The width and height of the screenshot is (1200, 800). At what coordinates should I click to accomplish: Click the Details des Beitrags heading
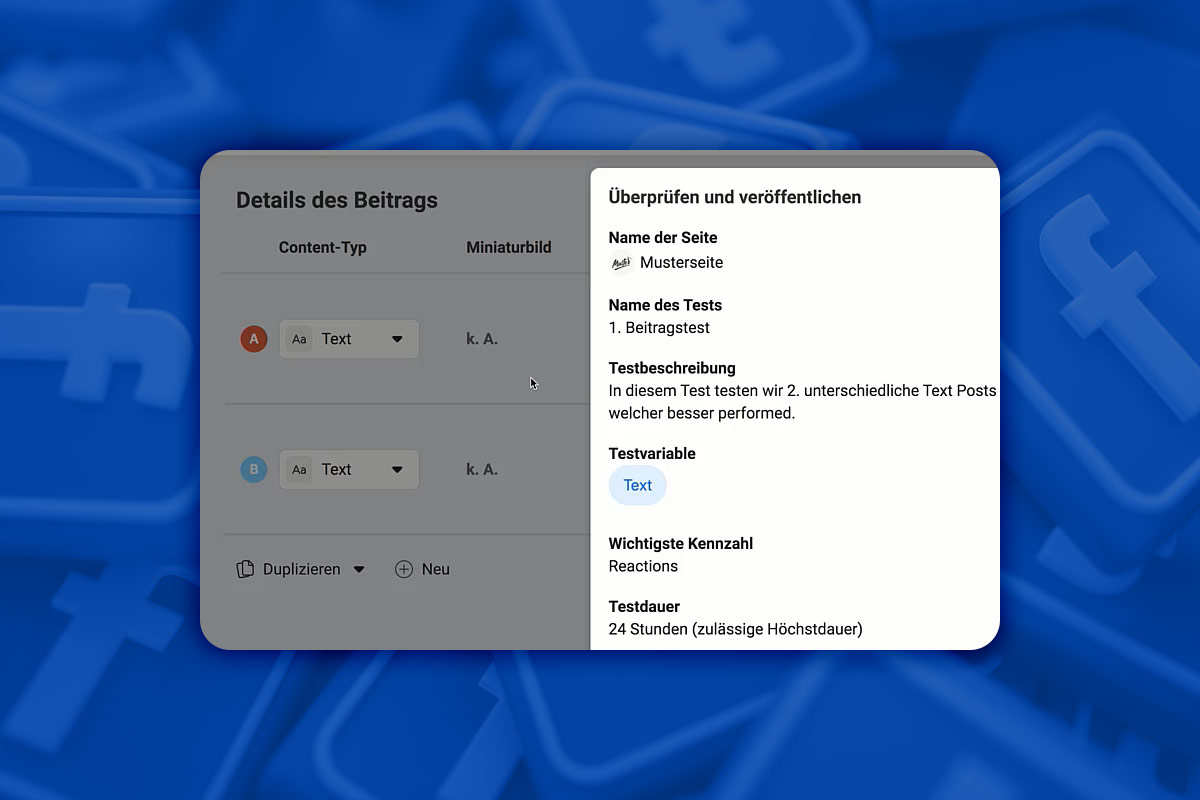(x=337, y=200)
